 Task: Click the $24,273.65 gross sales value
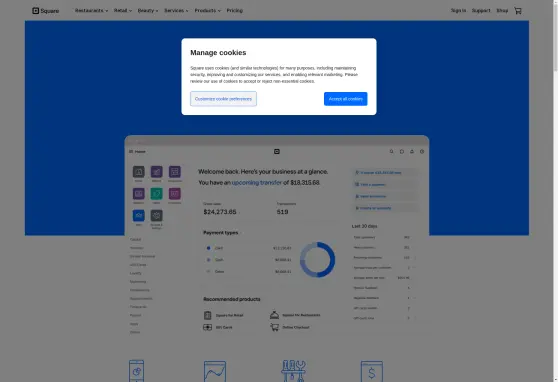click(x=220, y=212)
